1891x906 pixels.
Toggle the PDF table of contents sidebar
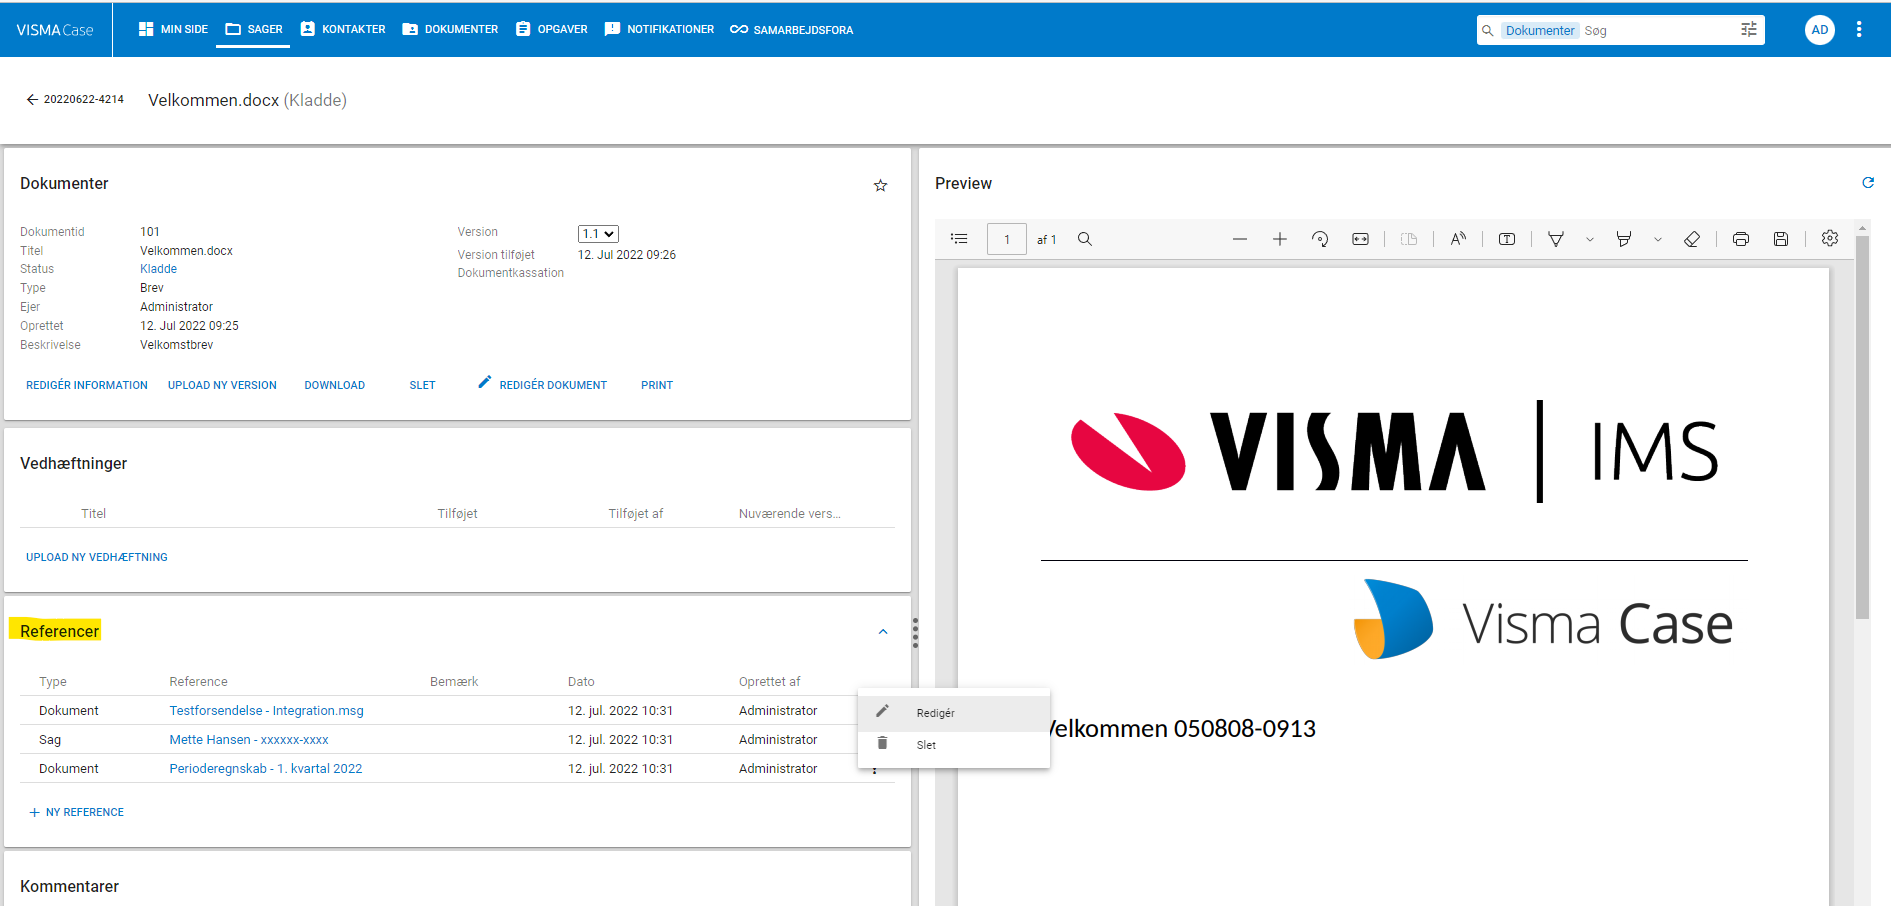click(x=959, y=239)
